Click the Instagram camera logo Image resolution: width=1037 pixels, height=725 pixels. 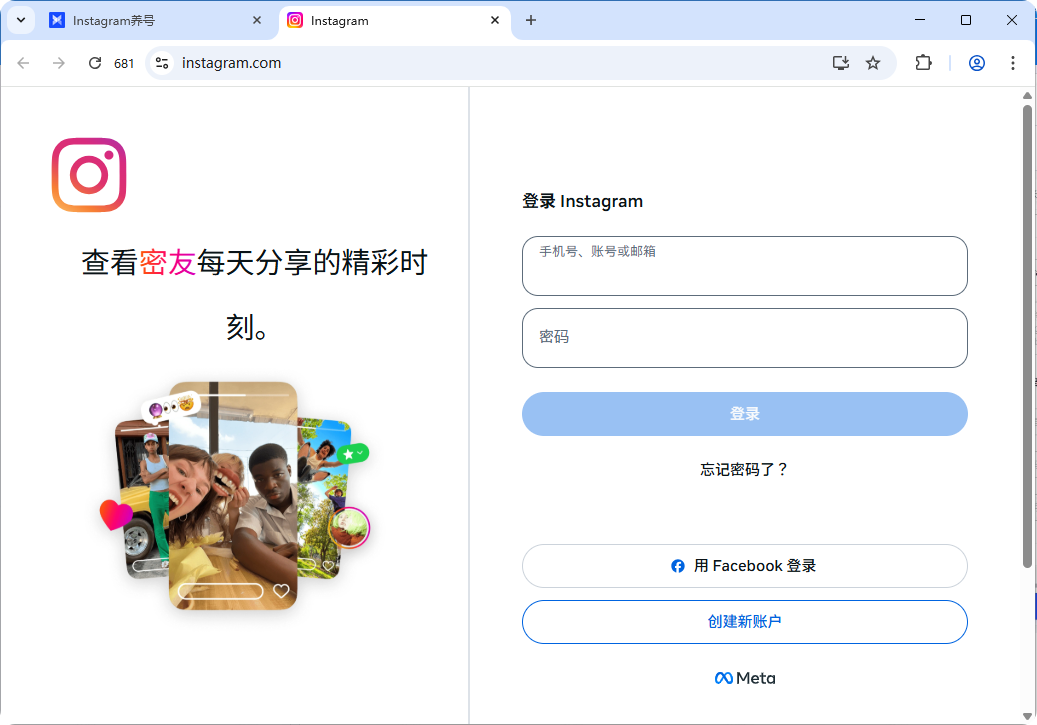coord(89,175)
